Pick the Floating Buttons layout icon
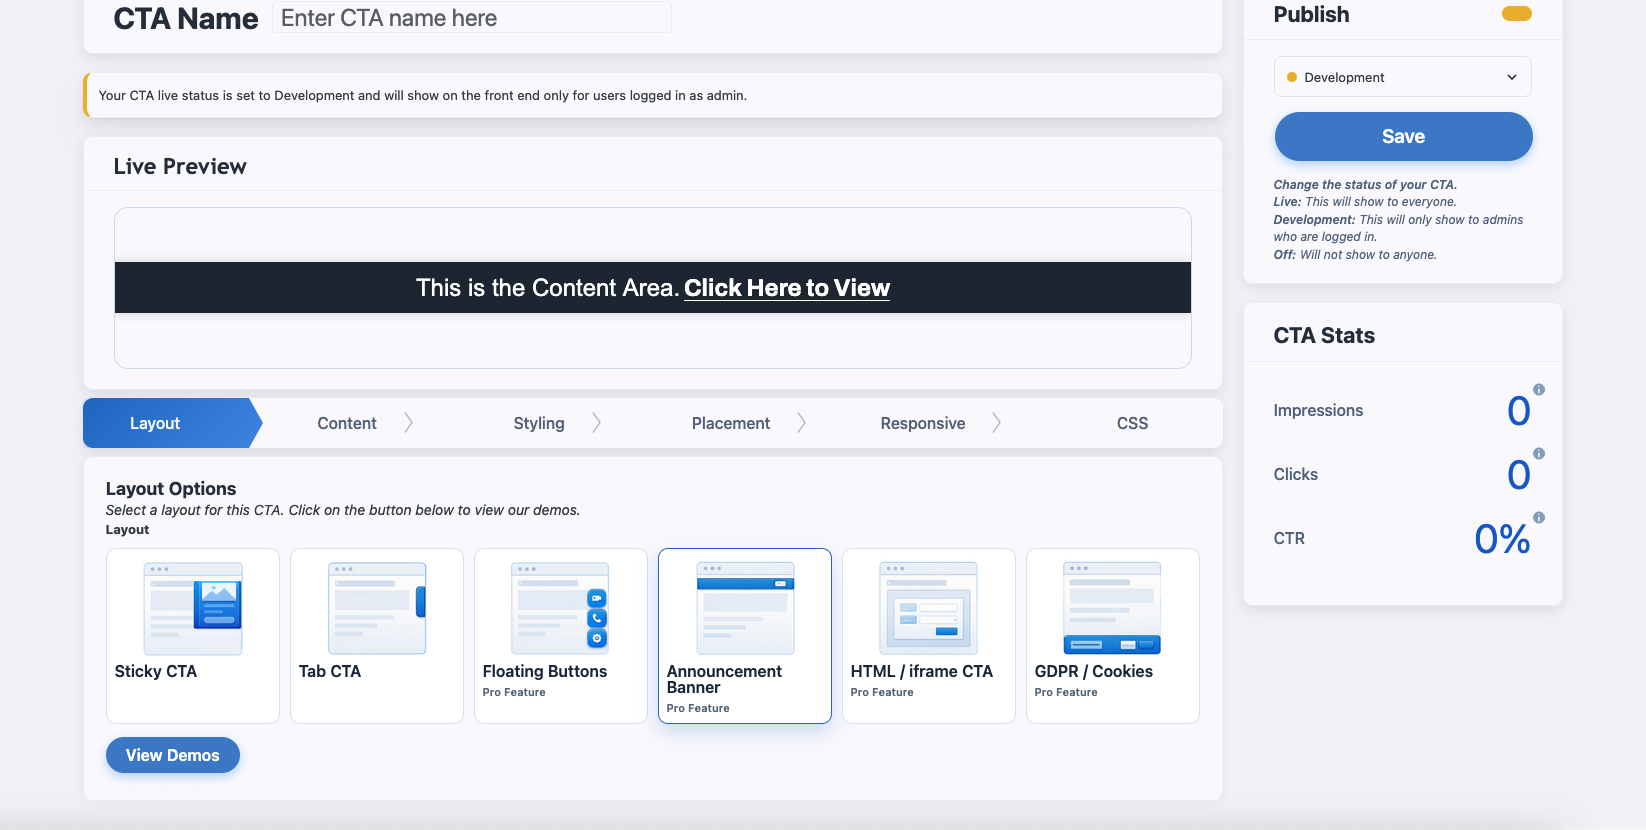This screenshot has height=830, width=1646. [560, 608]
